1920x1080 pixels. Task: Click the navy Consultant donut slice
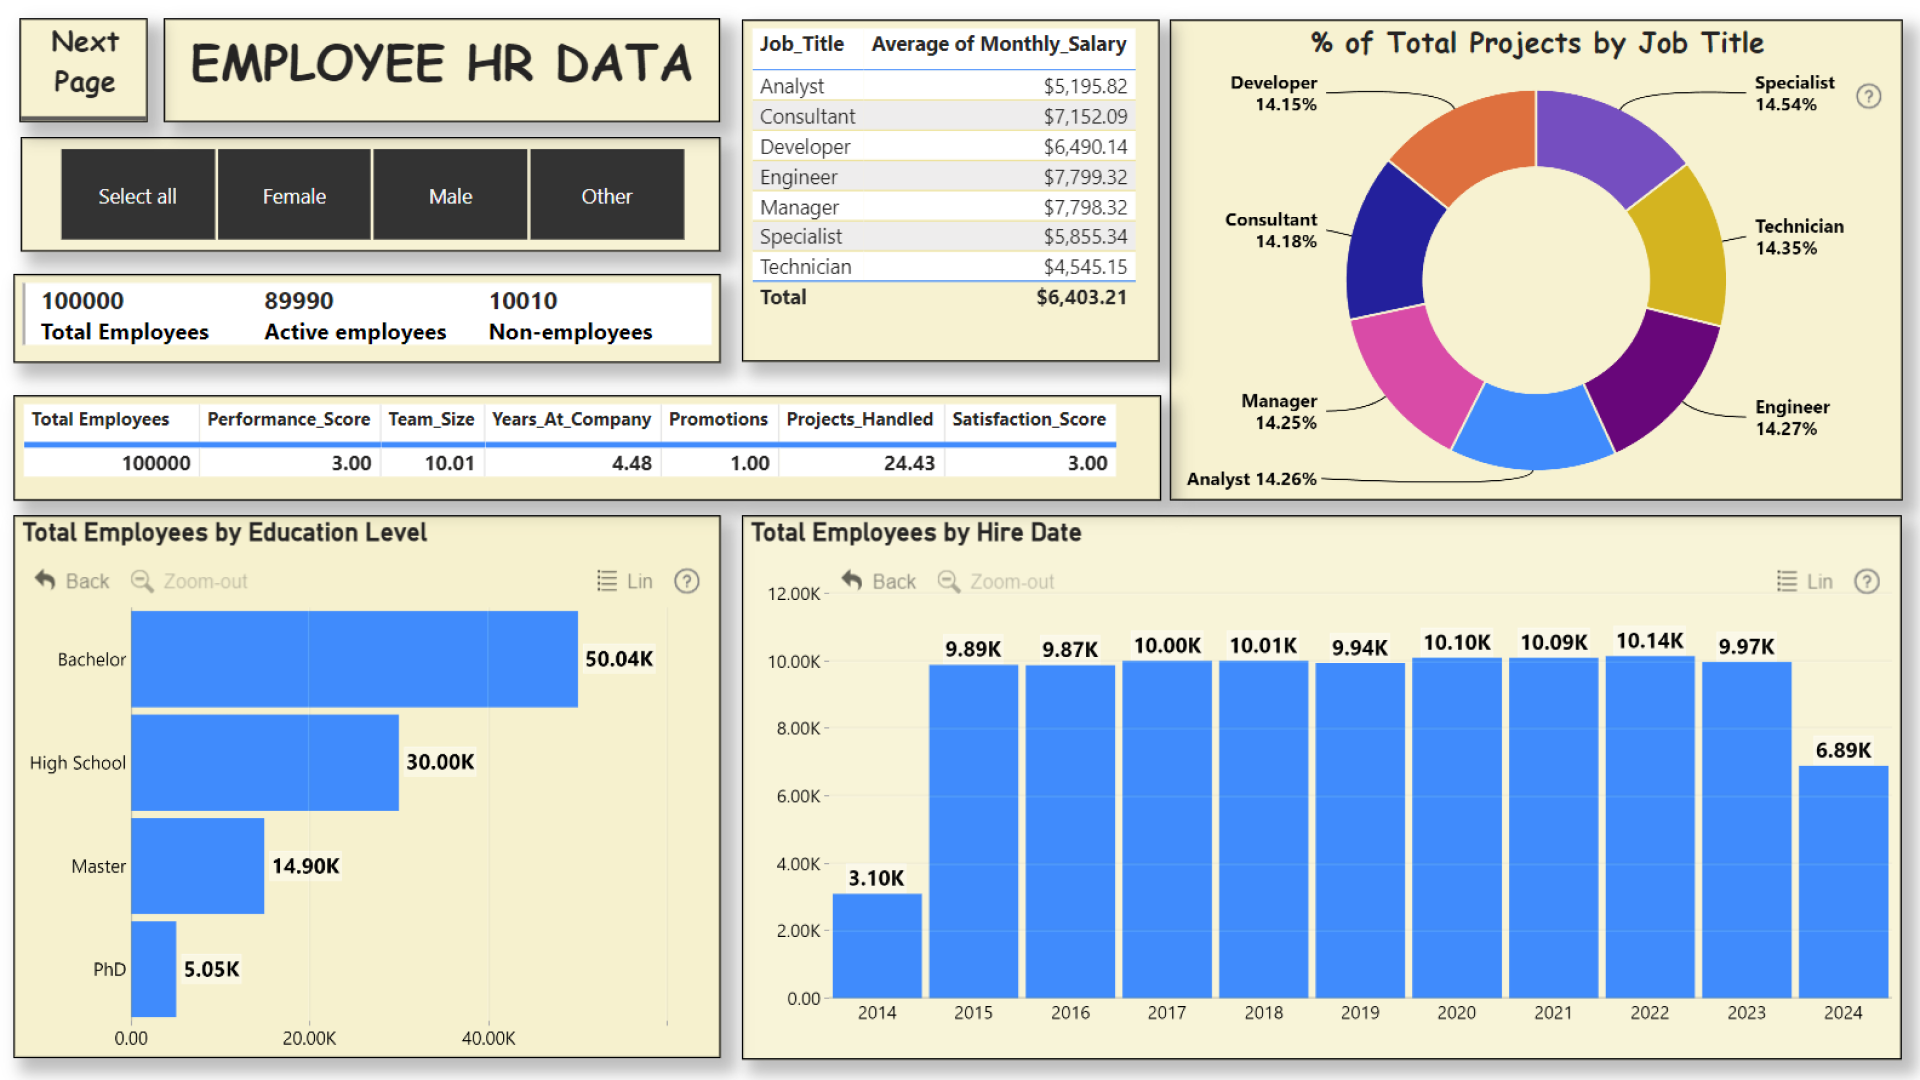[1390, 245]
